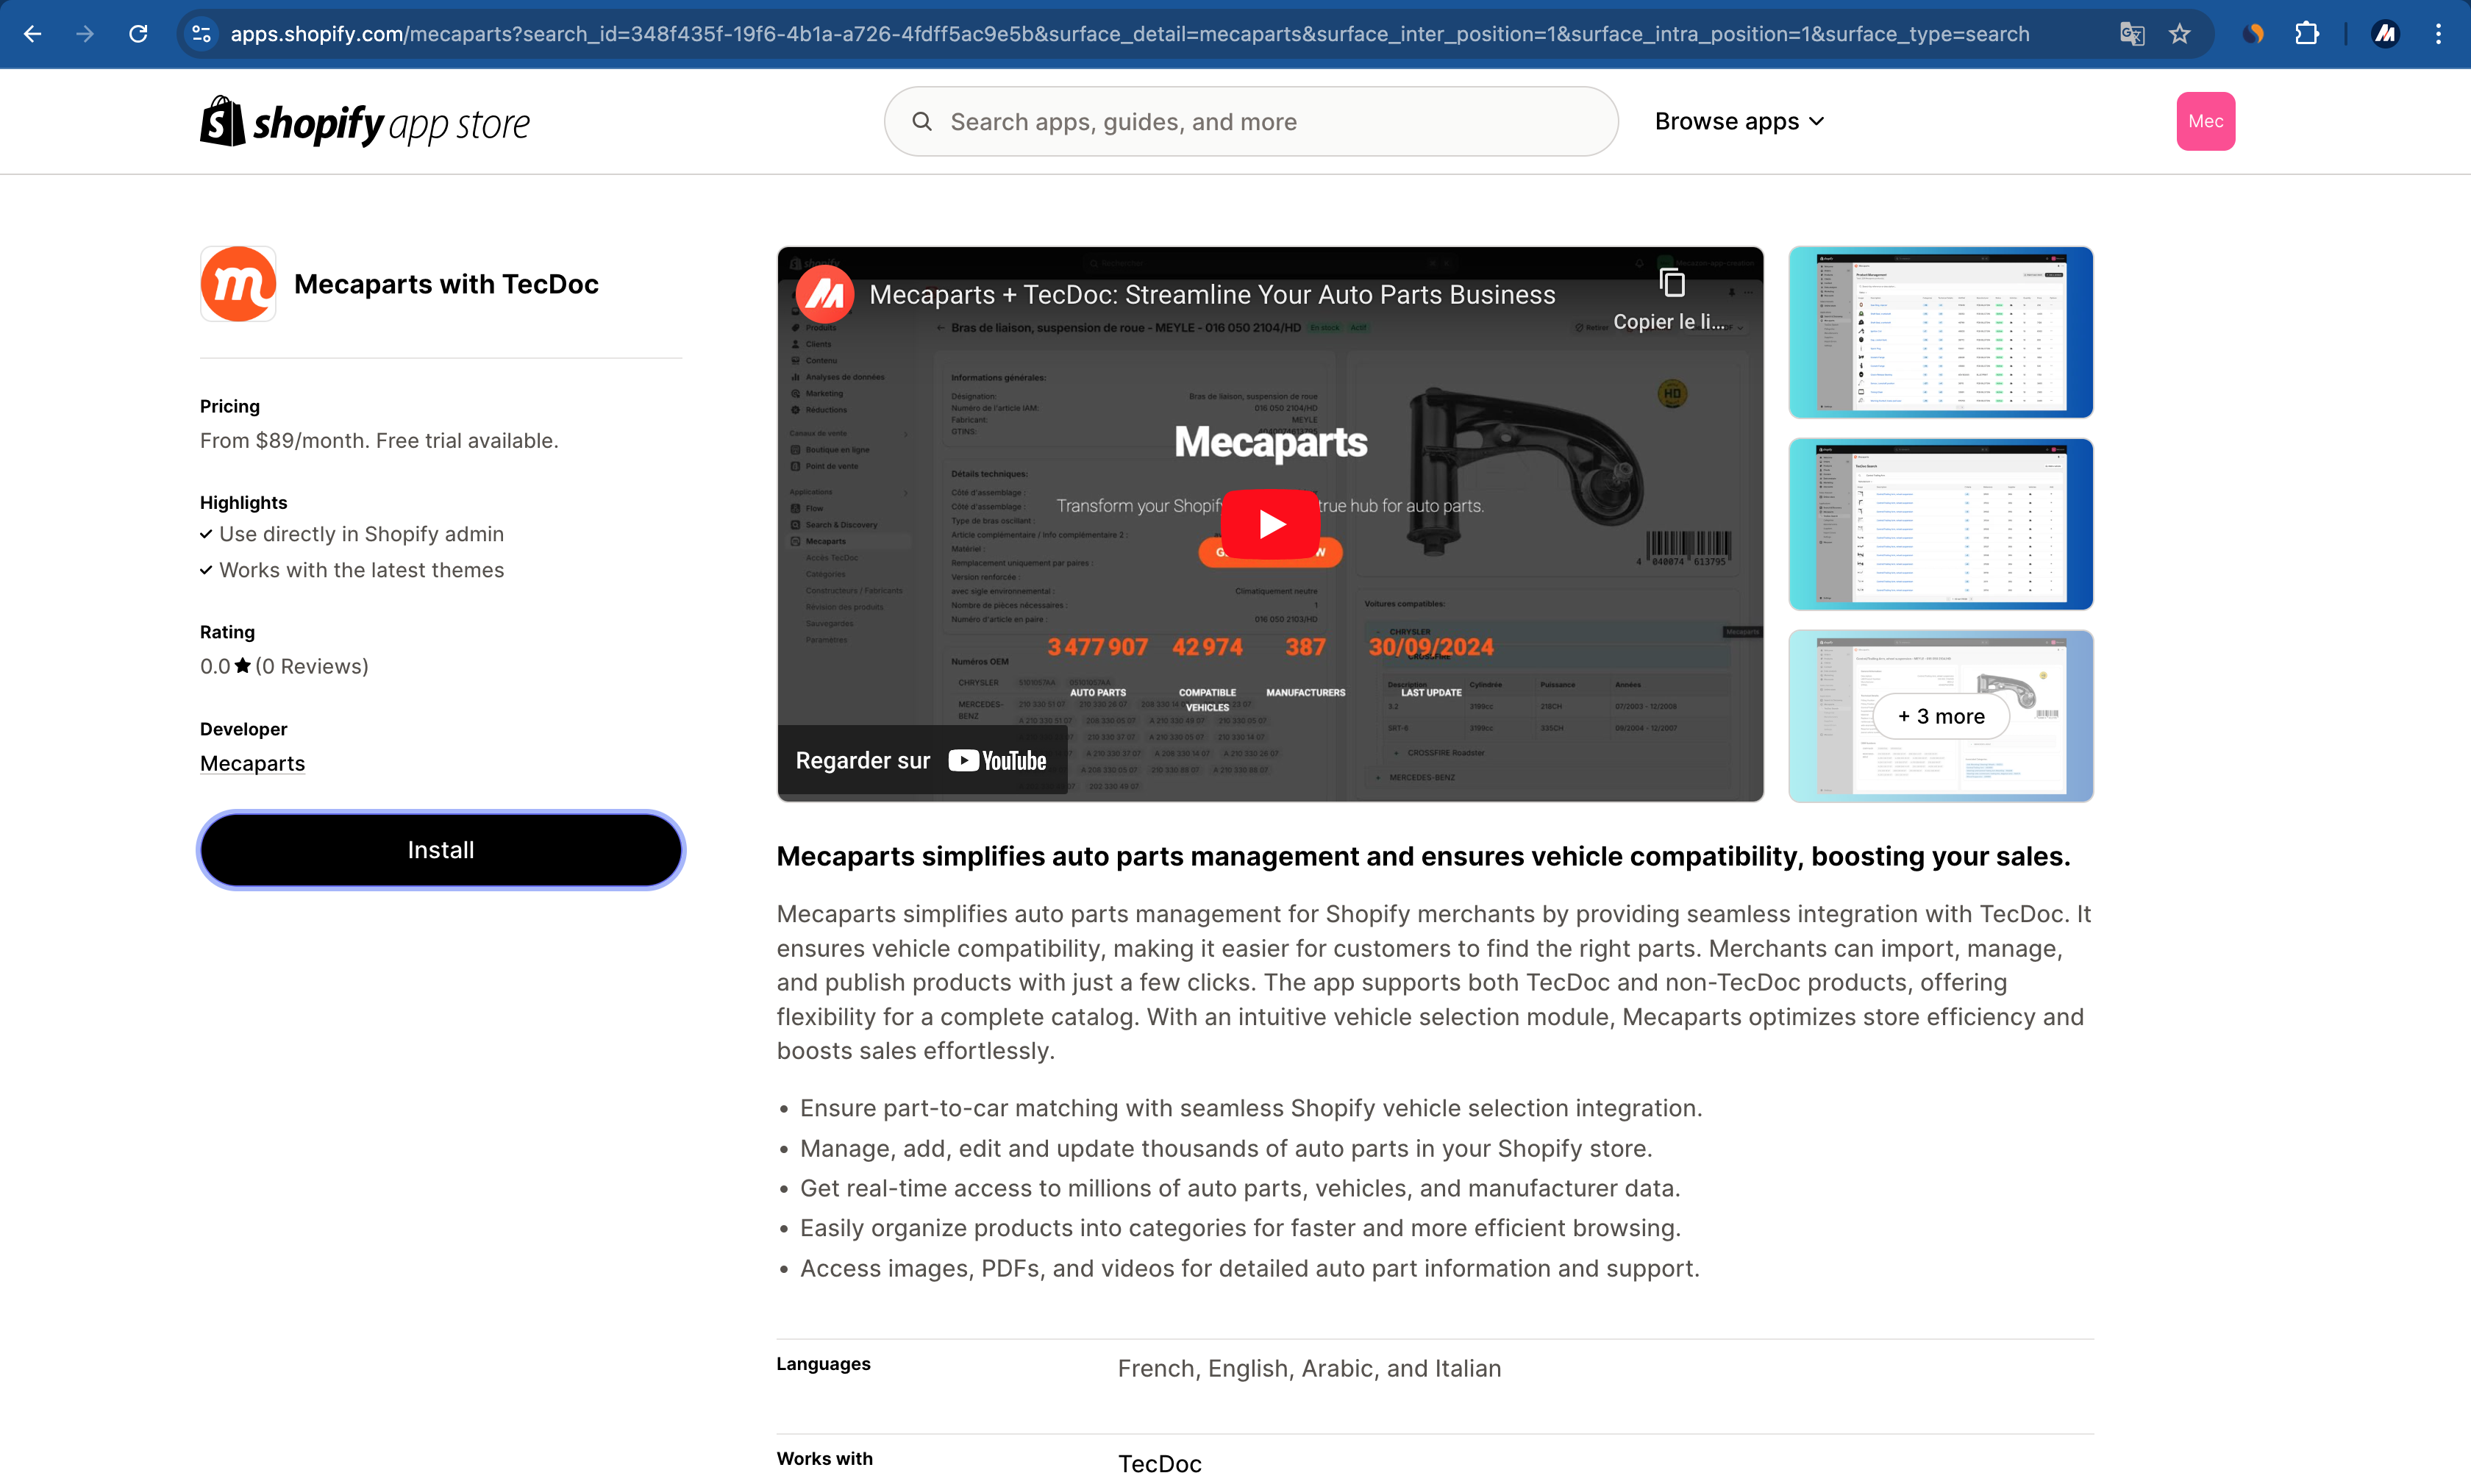Open Mecaparts developer link
The width and height of the screenshot is (2471, 1484).
pyautogui.click(x=252, y=763)
